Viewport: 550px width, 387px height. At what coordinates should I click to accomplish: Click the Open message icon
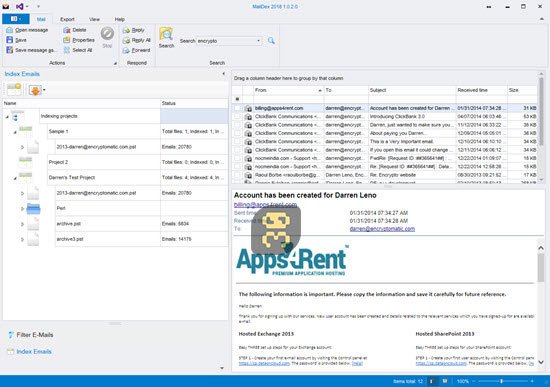tap(9, 30)
